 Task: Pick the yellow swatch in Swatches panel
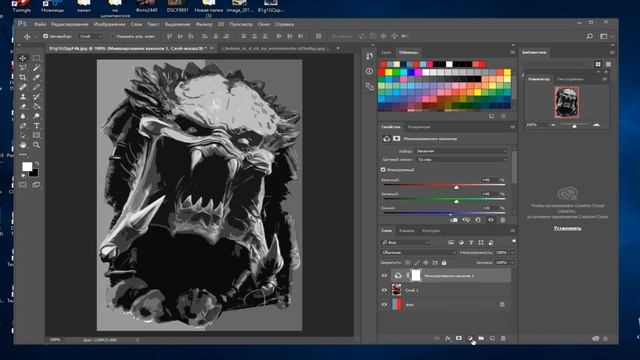tap(389, 72)
